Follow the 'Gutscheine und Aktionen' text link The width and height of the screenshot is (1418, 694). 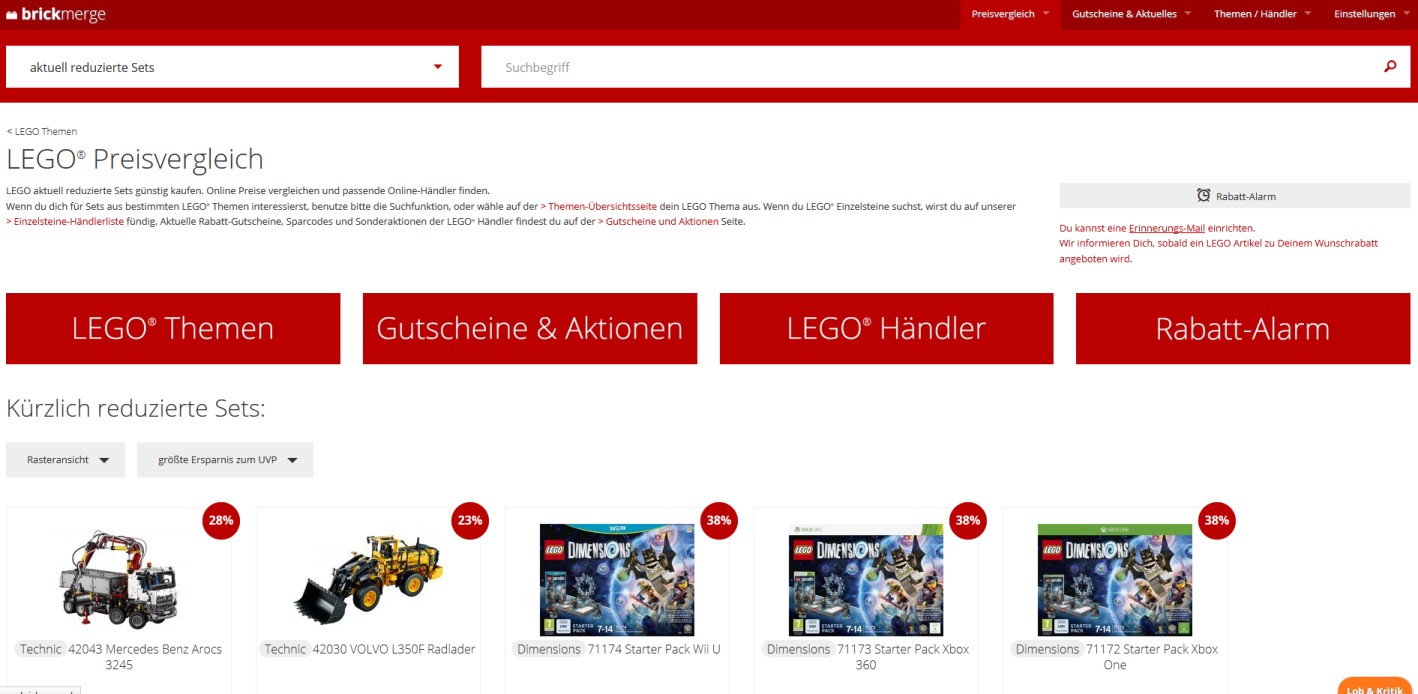click(x=658, y=221)
